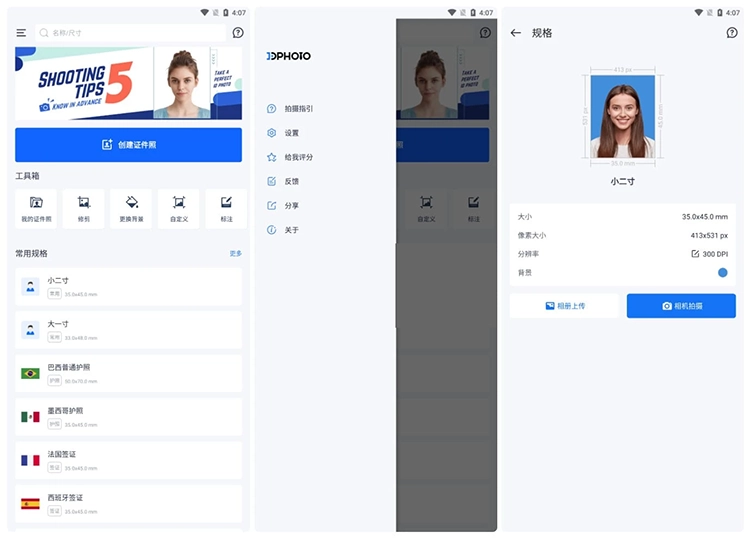Open 反馈 from the drawer menu
The width and height of the screenshot is (750, 539).
tap(291, 181)
